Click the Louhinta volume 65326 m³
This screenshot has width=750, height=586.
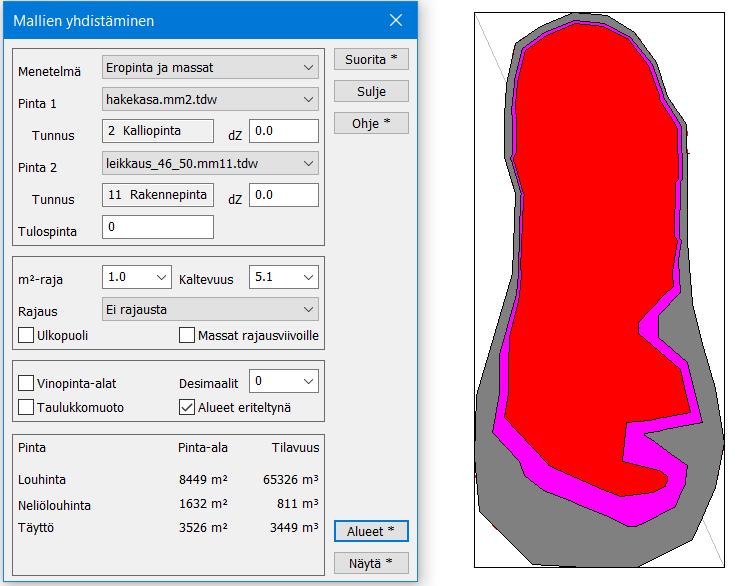(290, 479)
